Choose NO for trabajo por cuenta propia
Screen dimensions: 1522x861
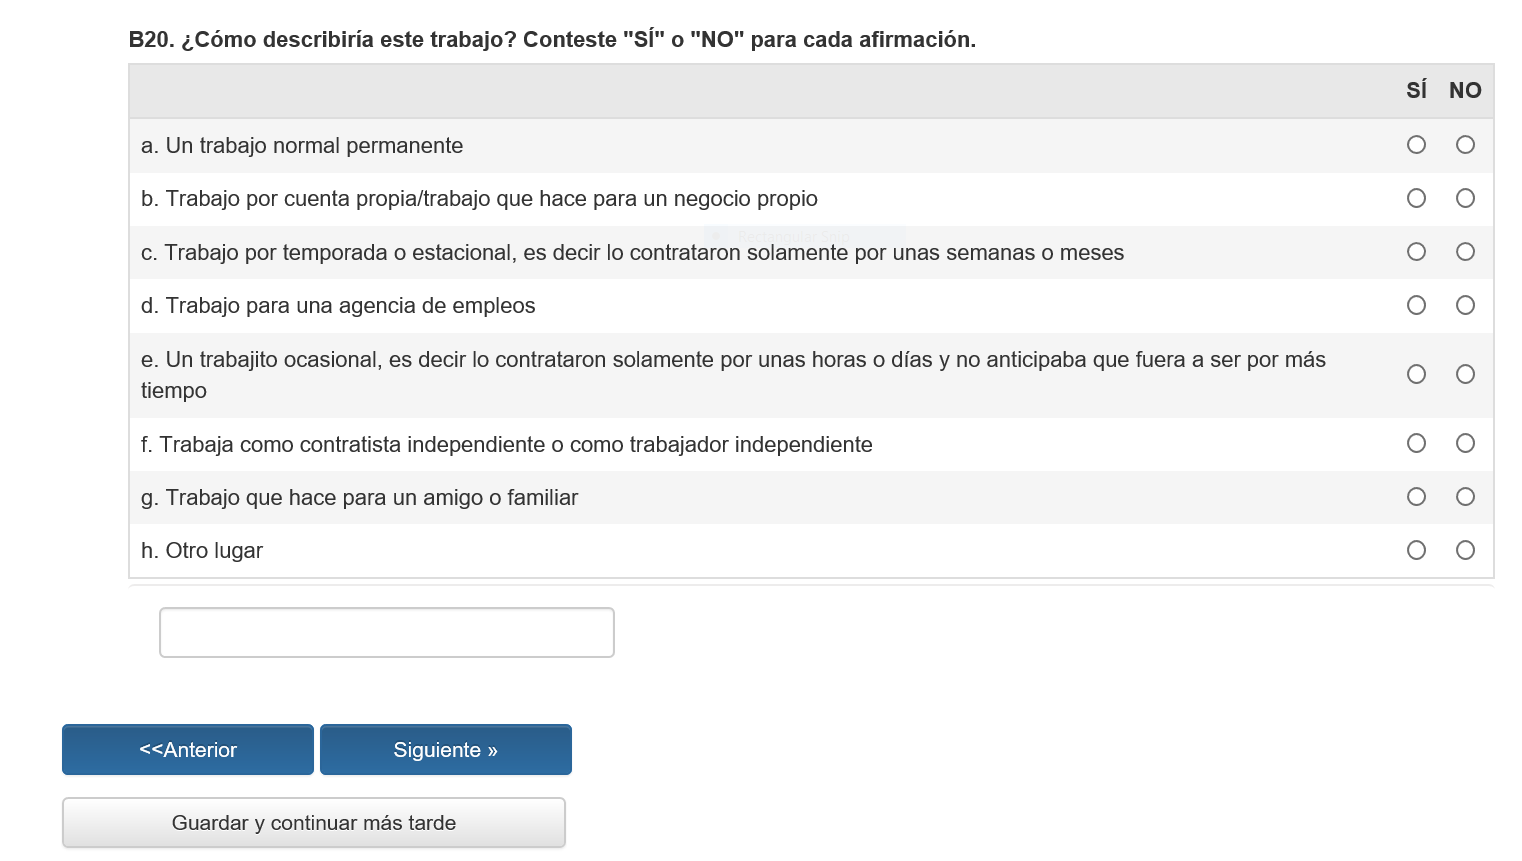click(1465, 198)
